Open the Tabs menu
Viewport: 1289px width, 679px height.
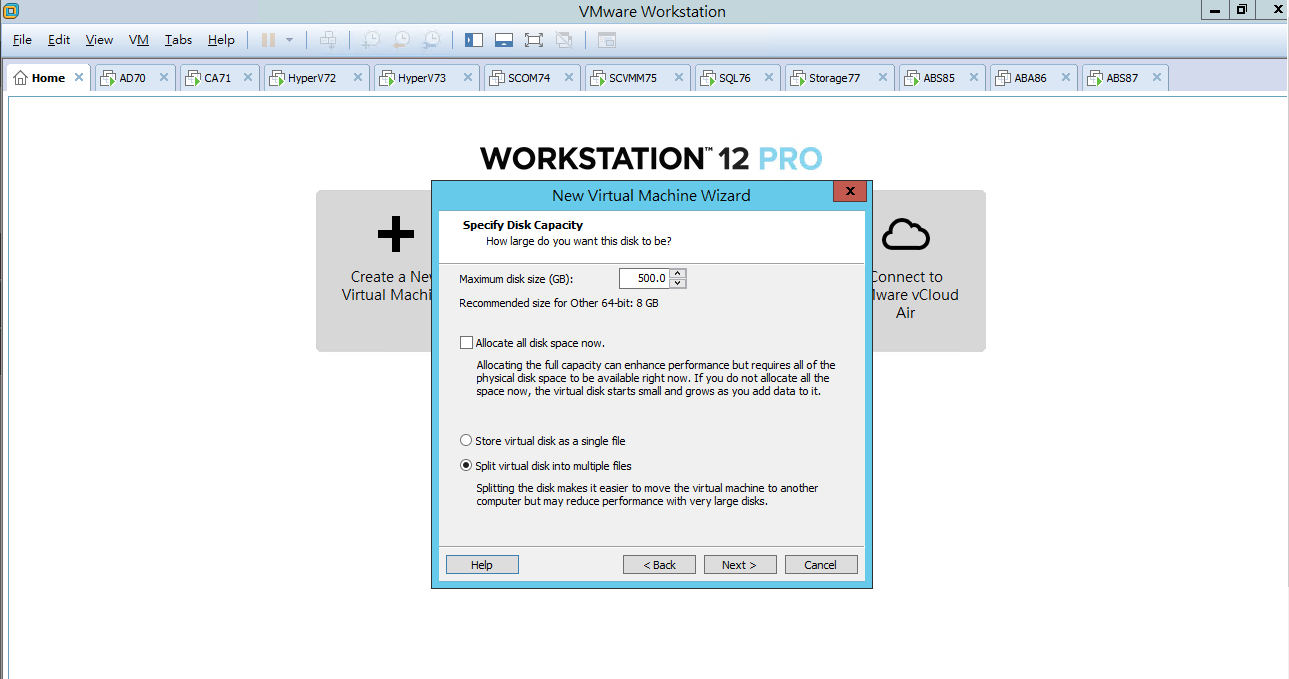coord(178,40)
